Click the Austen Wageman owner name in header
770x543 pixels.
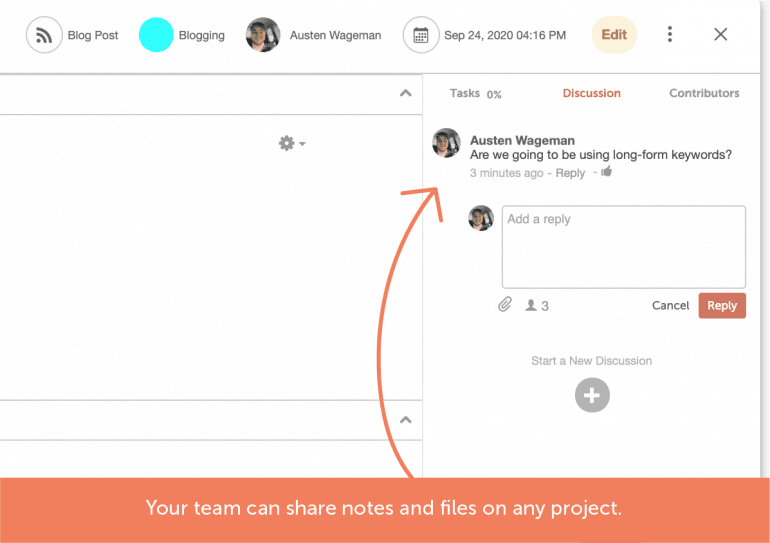(x=335, y=35)
